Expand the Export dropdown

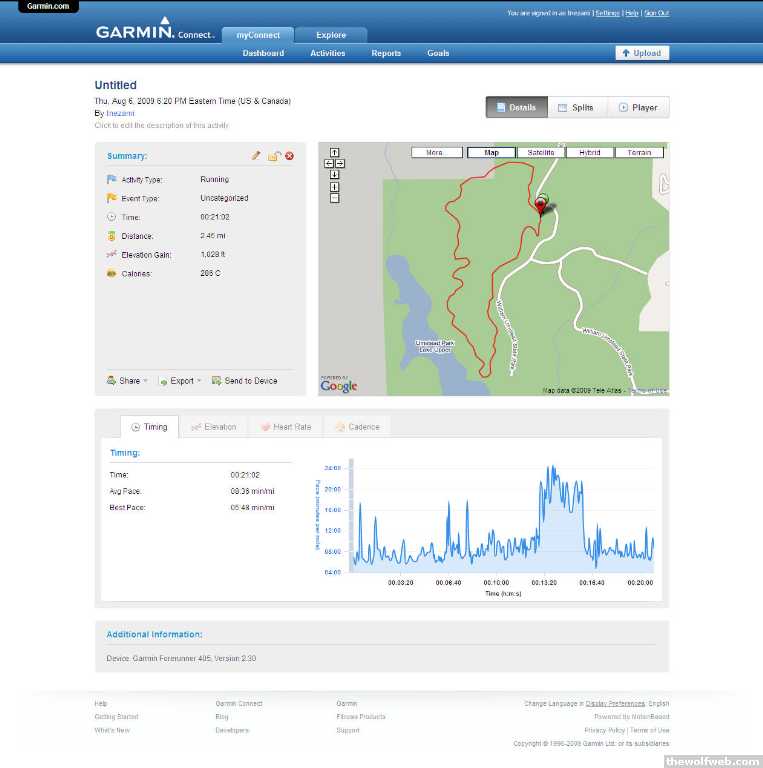pos(180,381)
